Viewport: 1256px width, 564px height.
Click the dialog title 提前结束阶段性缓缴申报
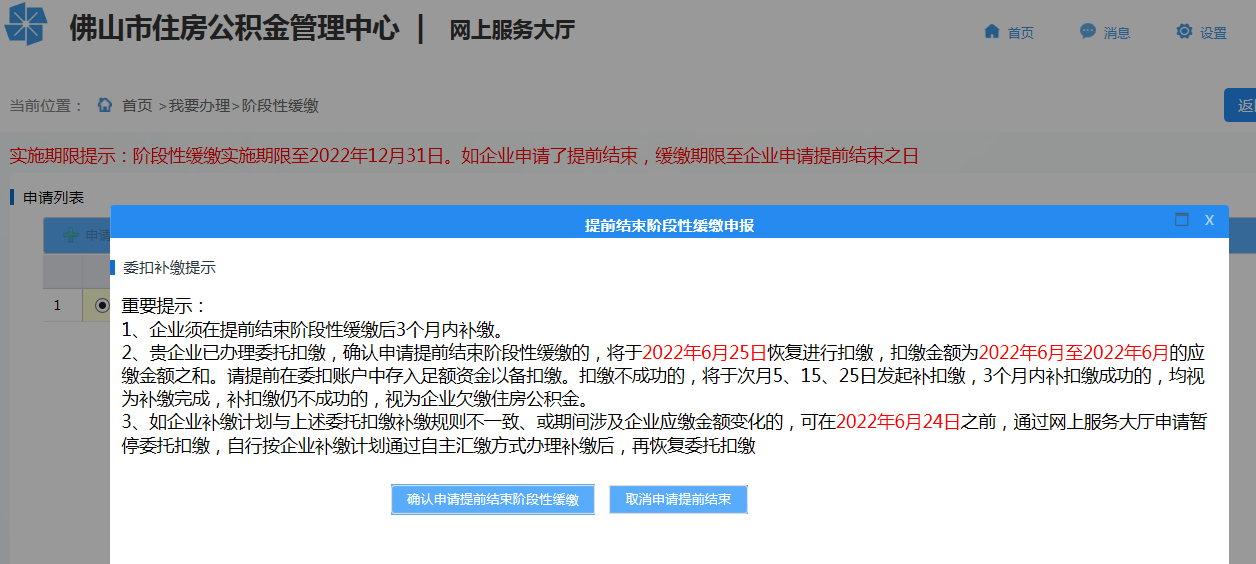pos(669,226)
